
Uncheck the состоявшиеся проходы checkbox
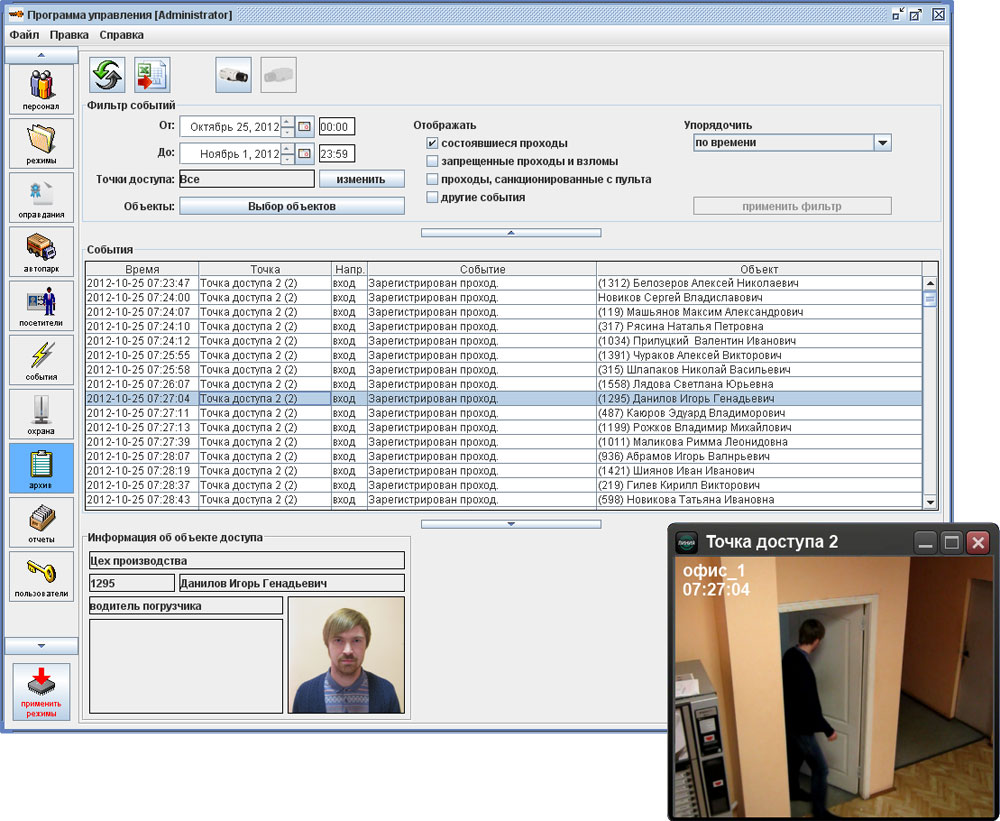coord(433,144)
